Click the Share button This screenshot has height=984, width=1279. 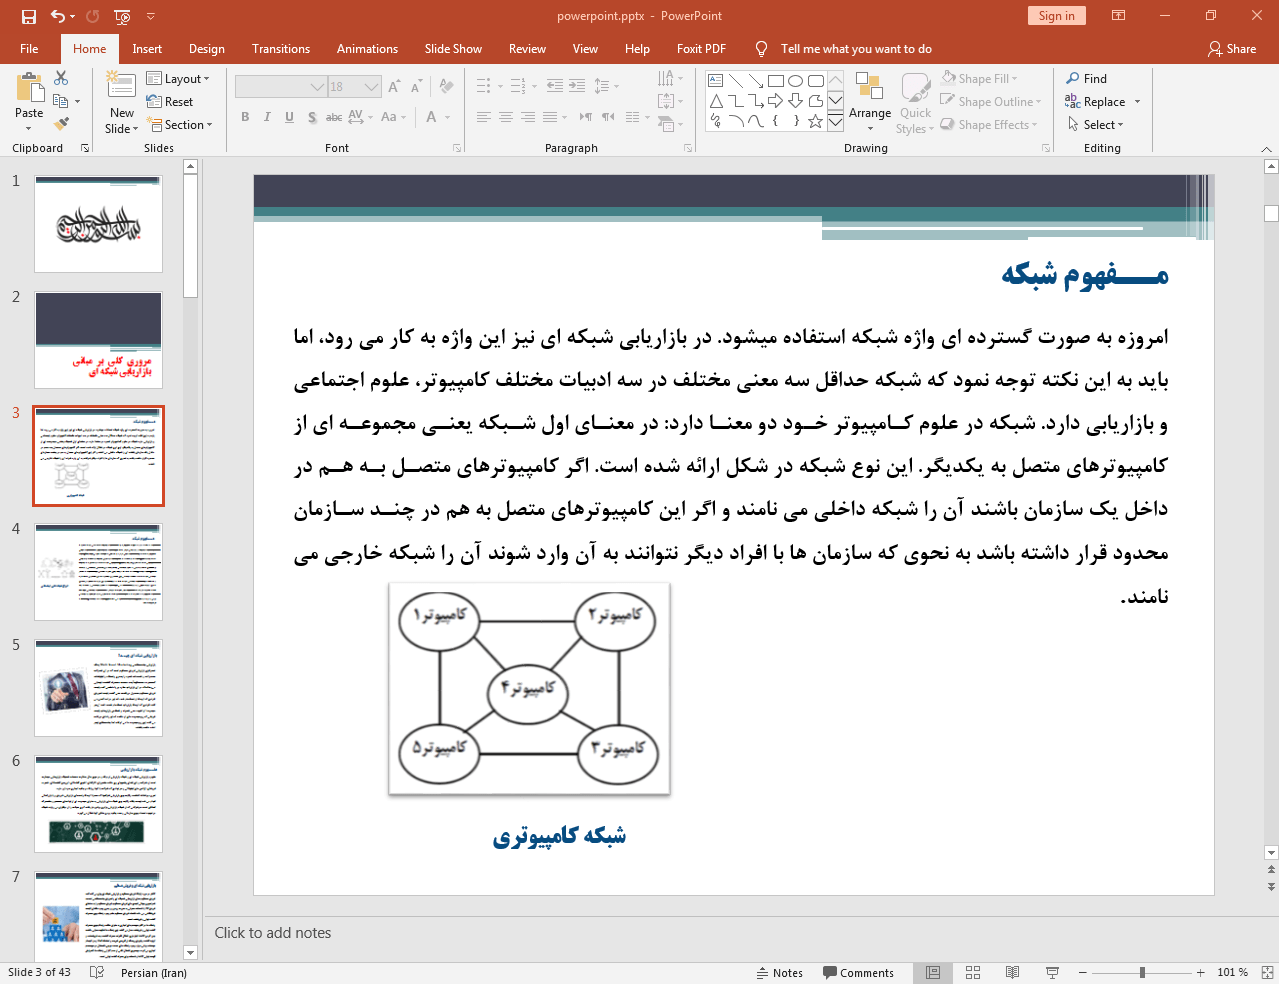(1232, 49)
